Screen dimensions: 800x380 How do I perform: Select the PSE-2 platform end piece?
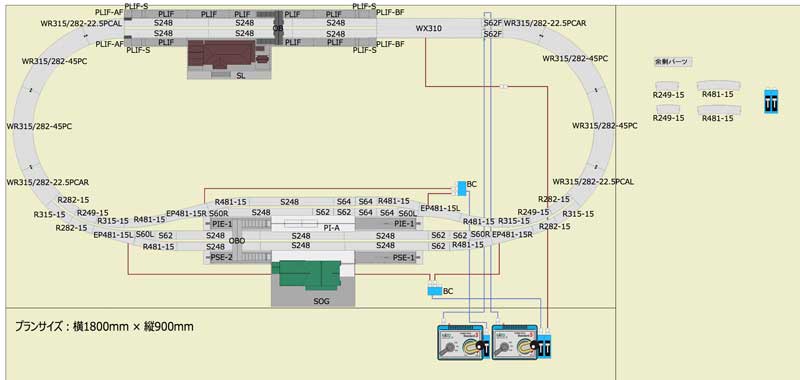[x=221, y=258]
